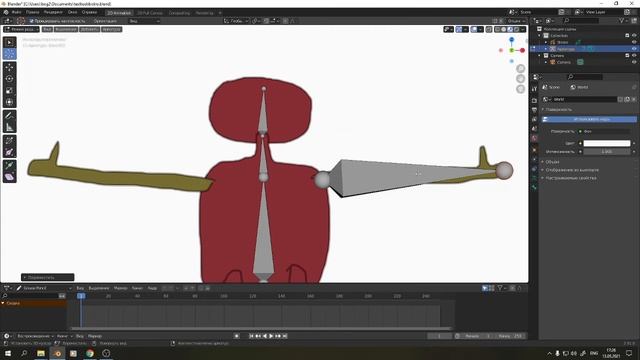Open File Explorer from the taskbar
Screen dimensions: 640x360
click(x=41, y=353)
